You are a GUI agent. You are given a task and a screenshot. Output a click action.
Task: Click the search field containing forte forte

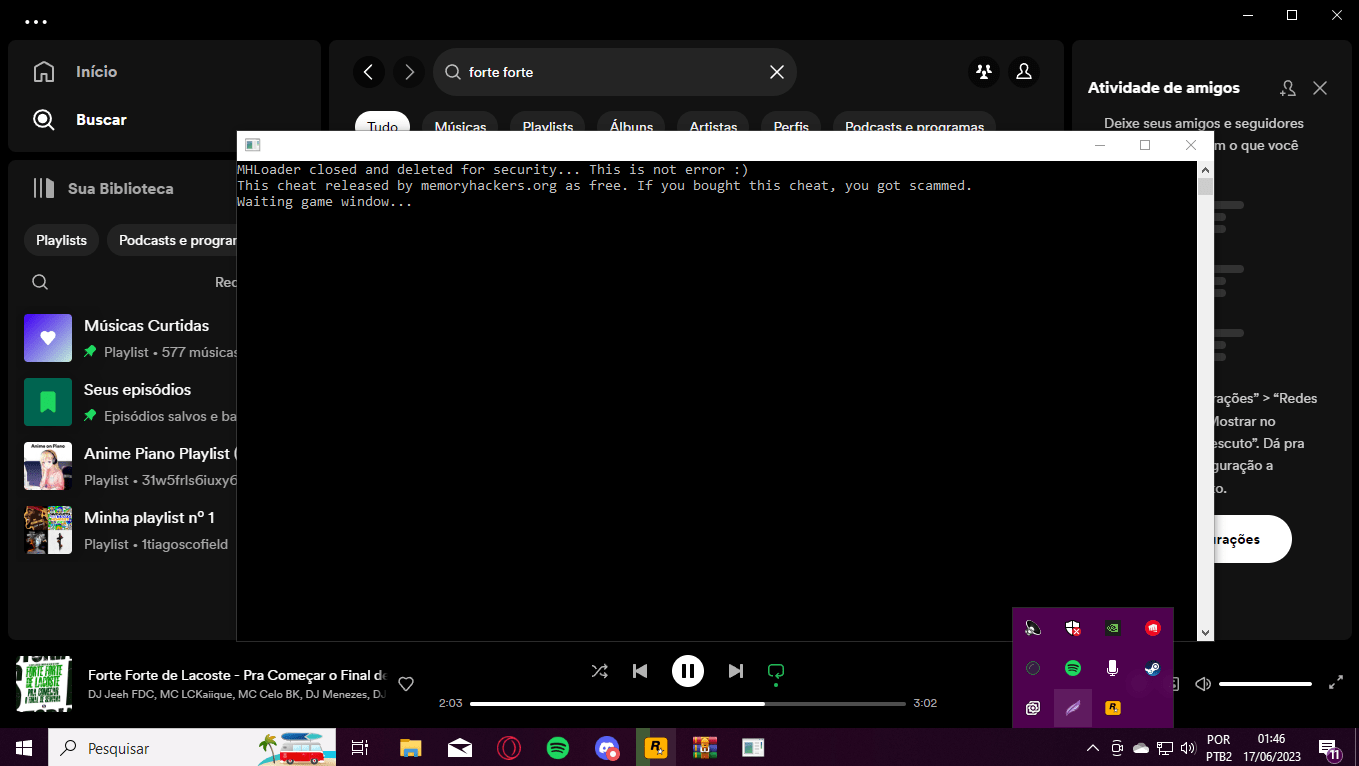[x=614, y=72]
